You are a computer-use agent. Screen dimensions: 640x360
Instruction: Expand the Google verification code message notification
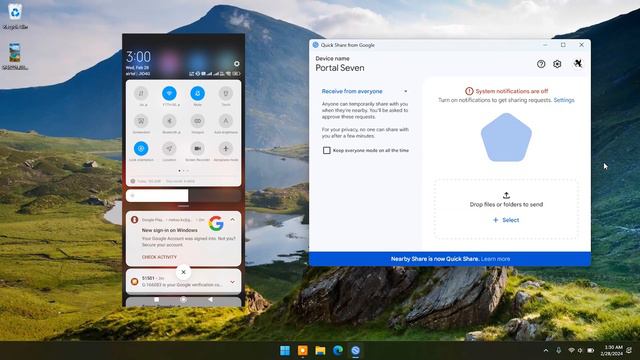click(232, 282)
